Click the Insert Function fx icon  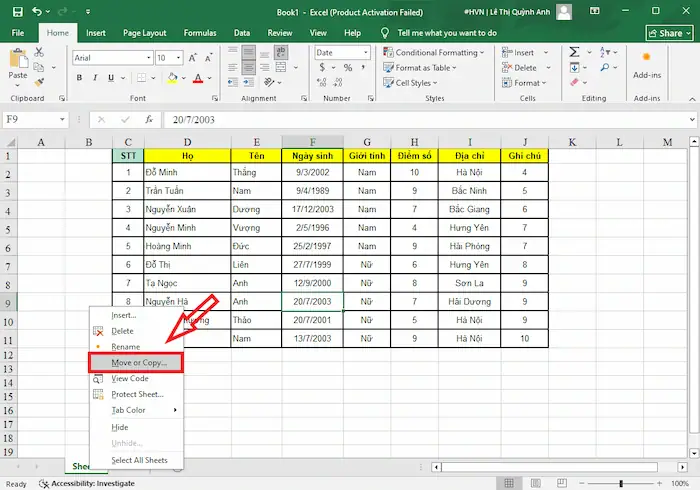coord(150,119)
